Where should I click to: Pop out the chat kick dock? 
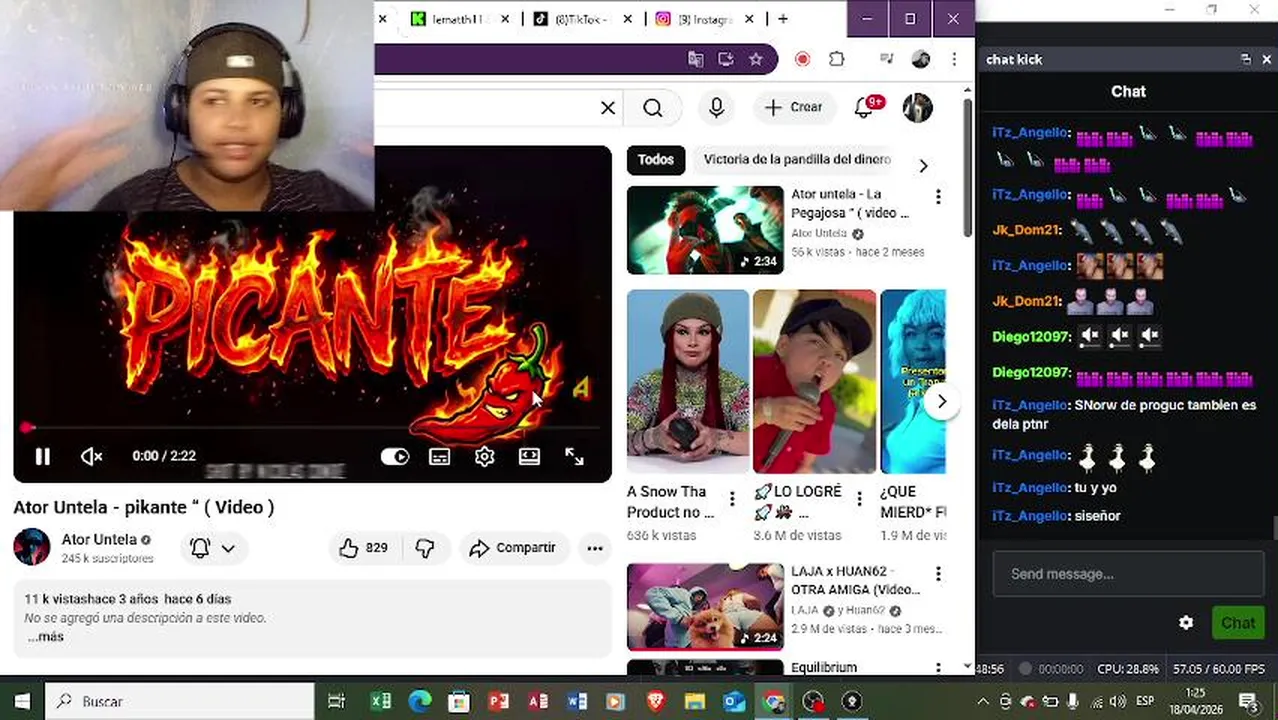click(1245, 60)
